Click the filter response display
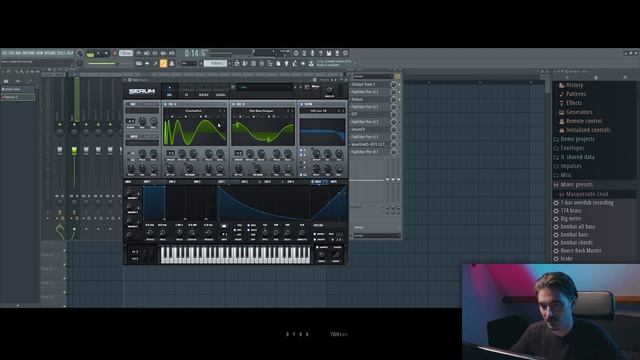 point(322,132)
